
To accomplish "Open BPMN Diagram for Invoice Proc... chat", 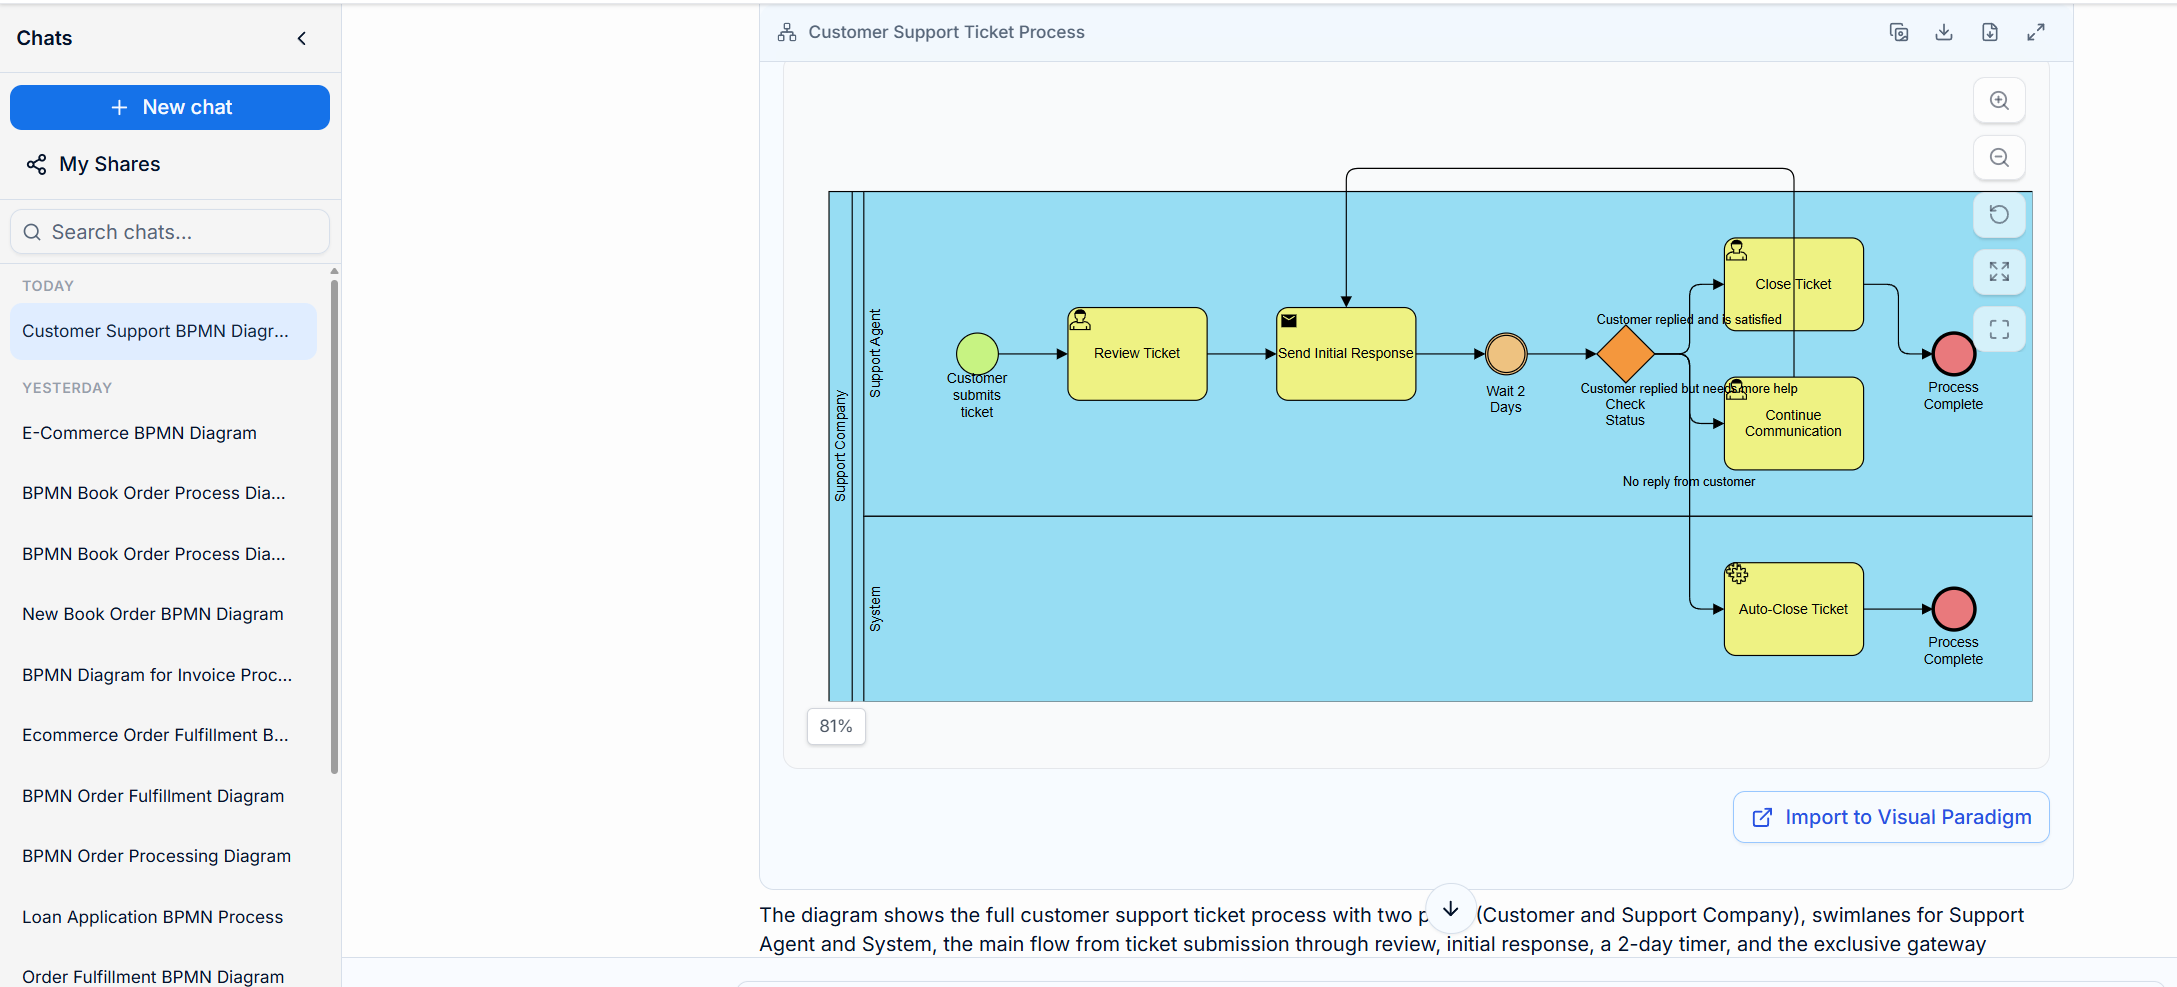I will [157, 675].
